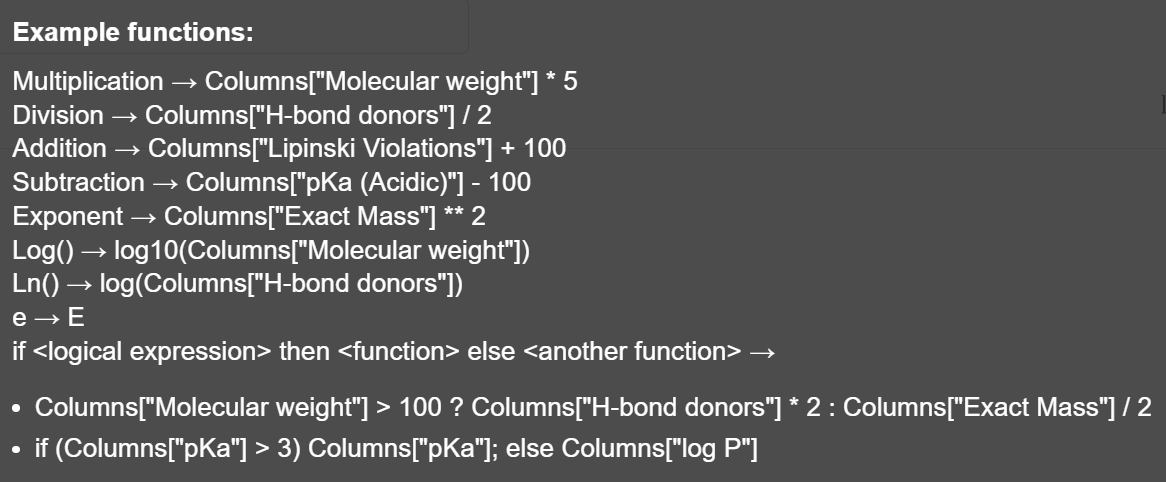Select the word 'Multiplication' in the examples
The width and height of the screenshot is (1166, 482).
coord(88,81)
